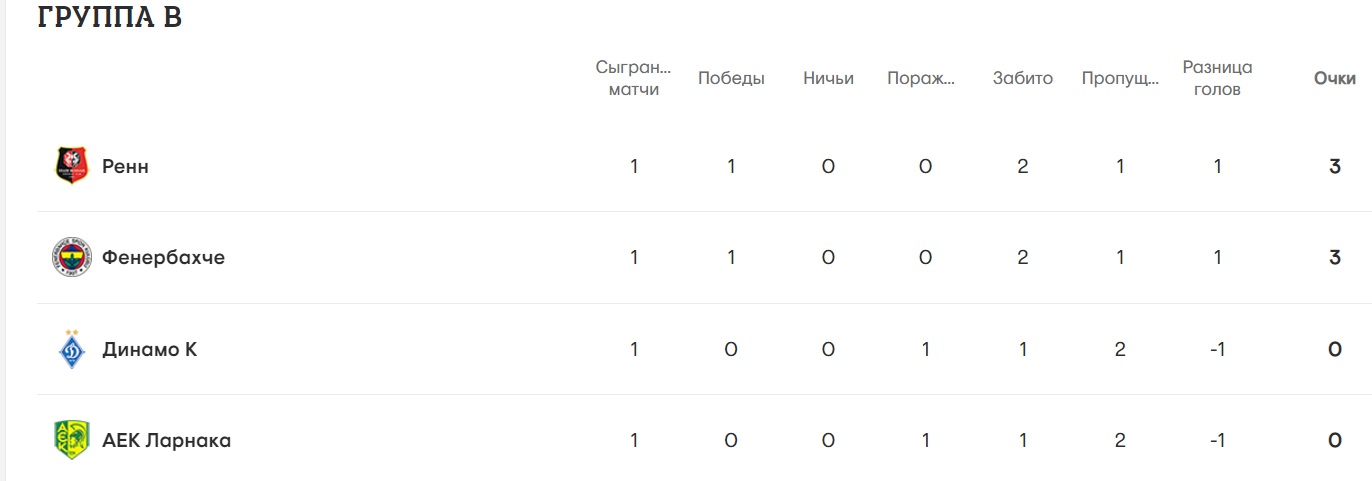Image resolution: width=1372 pixels, height=481 pixels.
Task: Click Ренн's points value 3
Action: (x=1334, y=167)
